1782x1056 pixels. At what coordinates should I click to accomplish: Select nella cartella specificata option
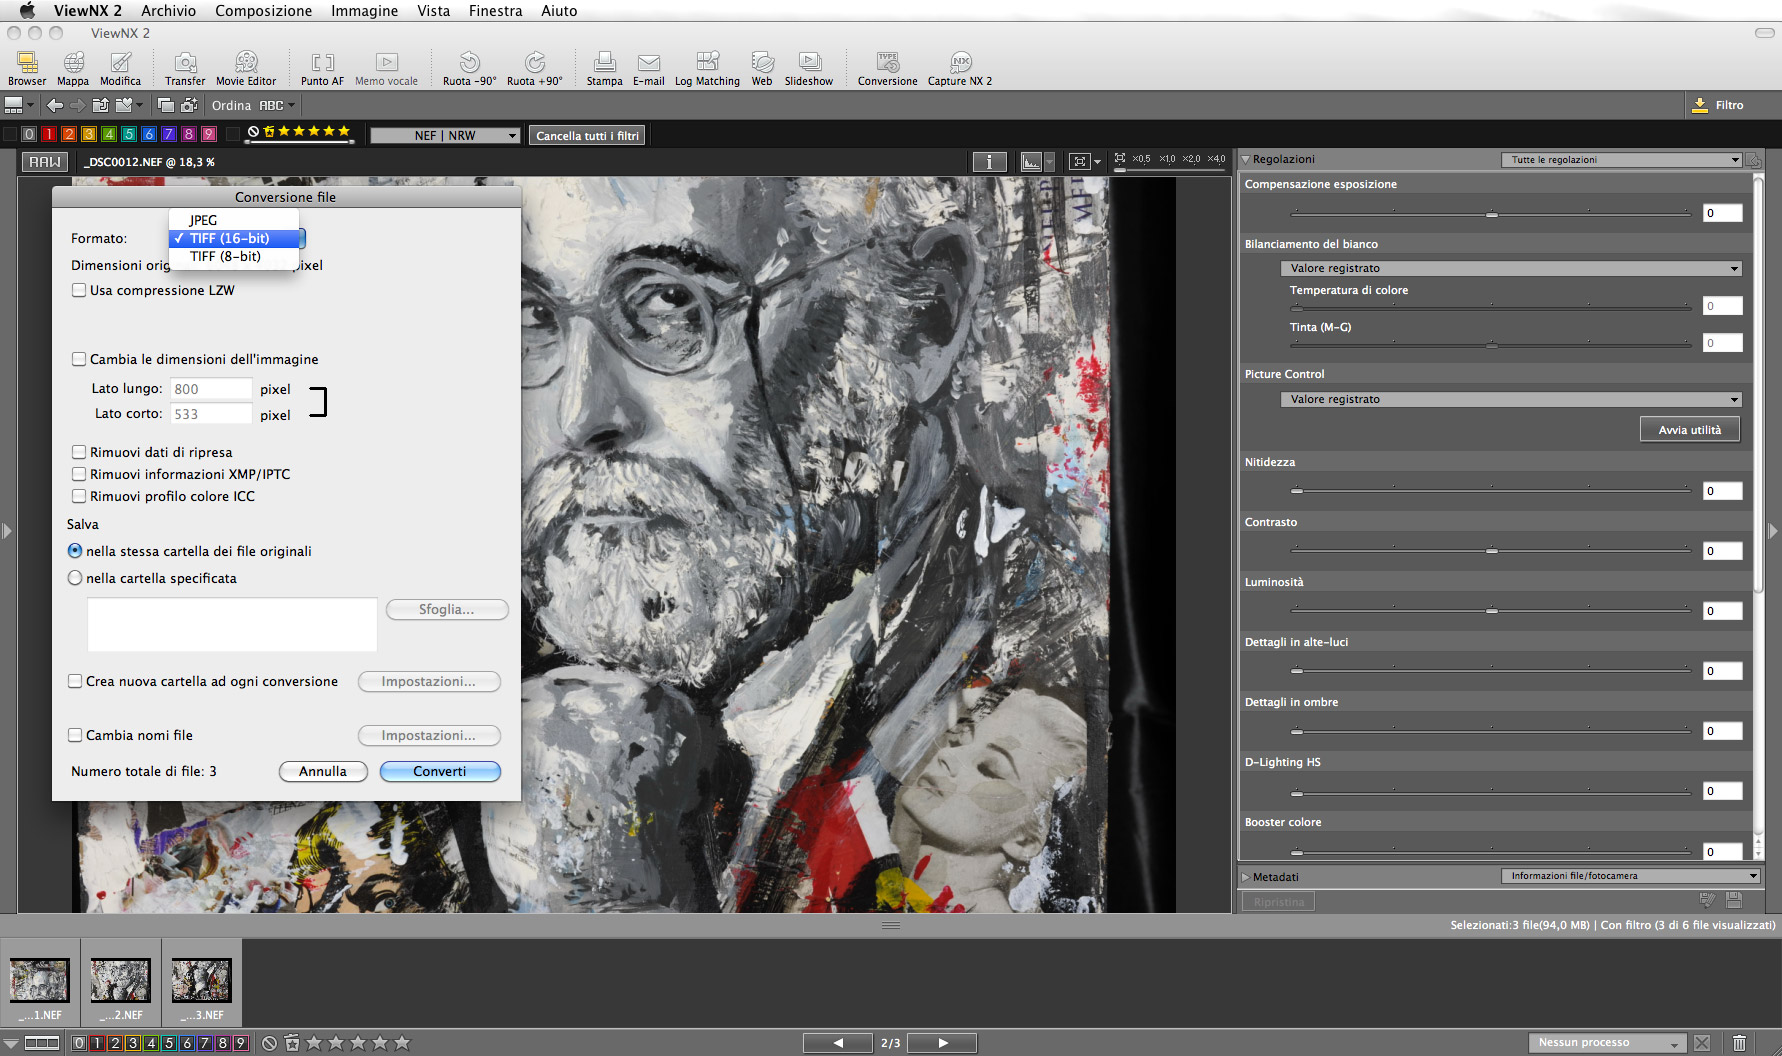[x=75, y=578]
